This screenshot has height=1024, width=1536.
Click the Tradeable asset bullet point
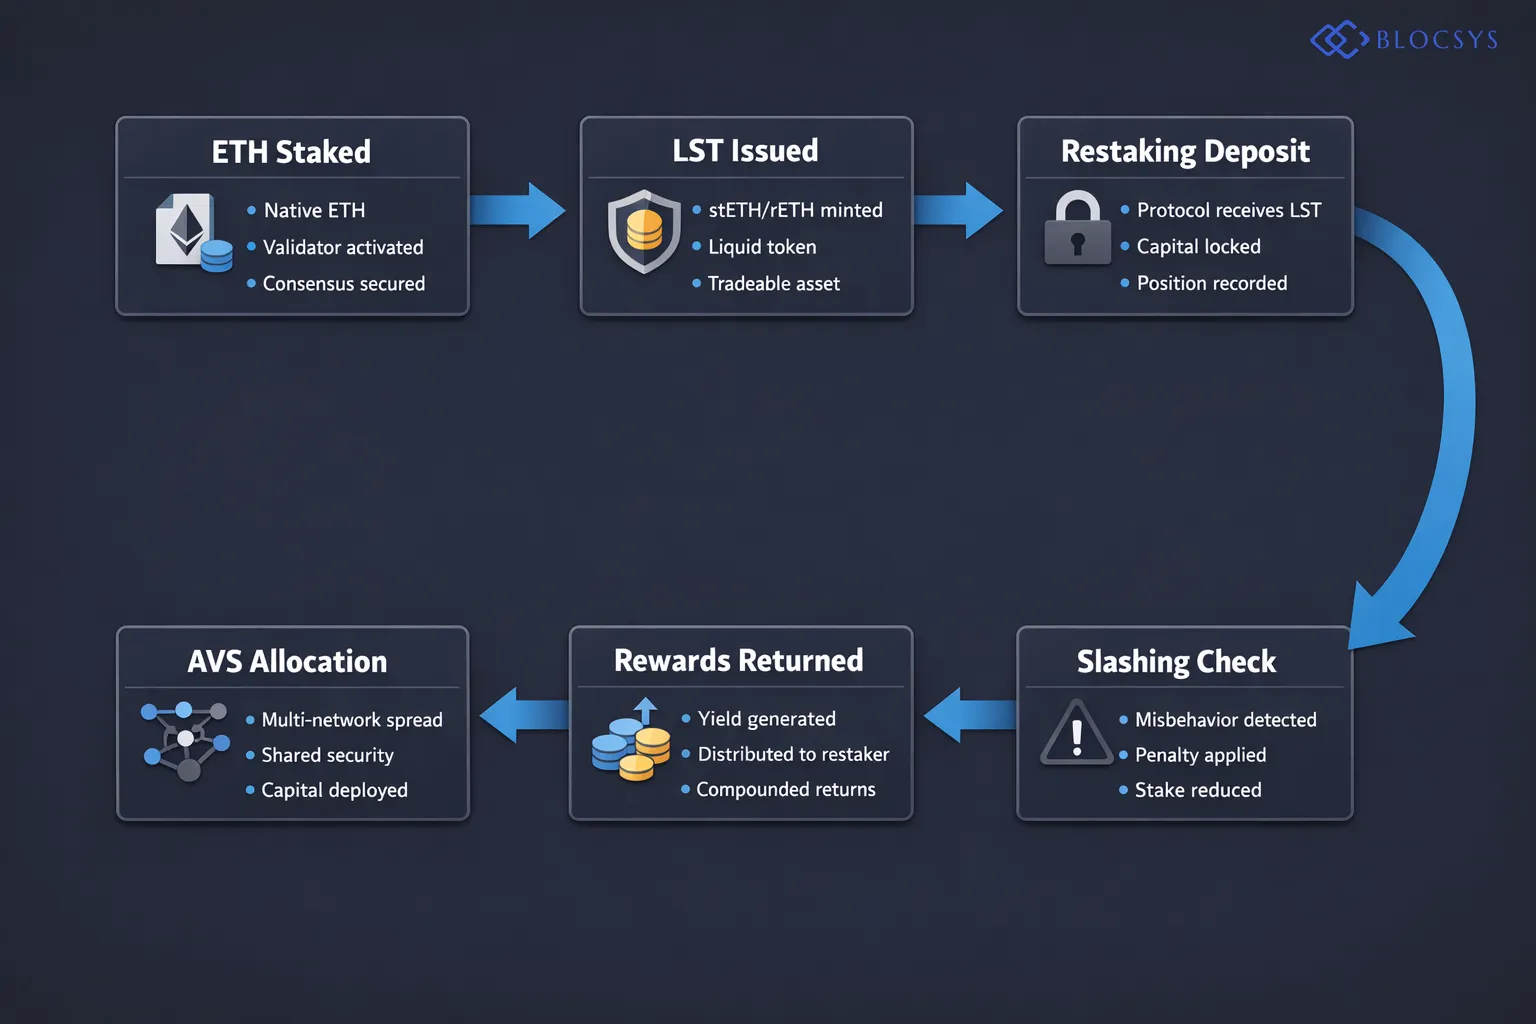(773, 284)
